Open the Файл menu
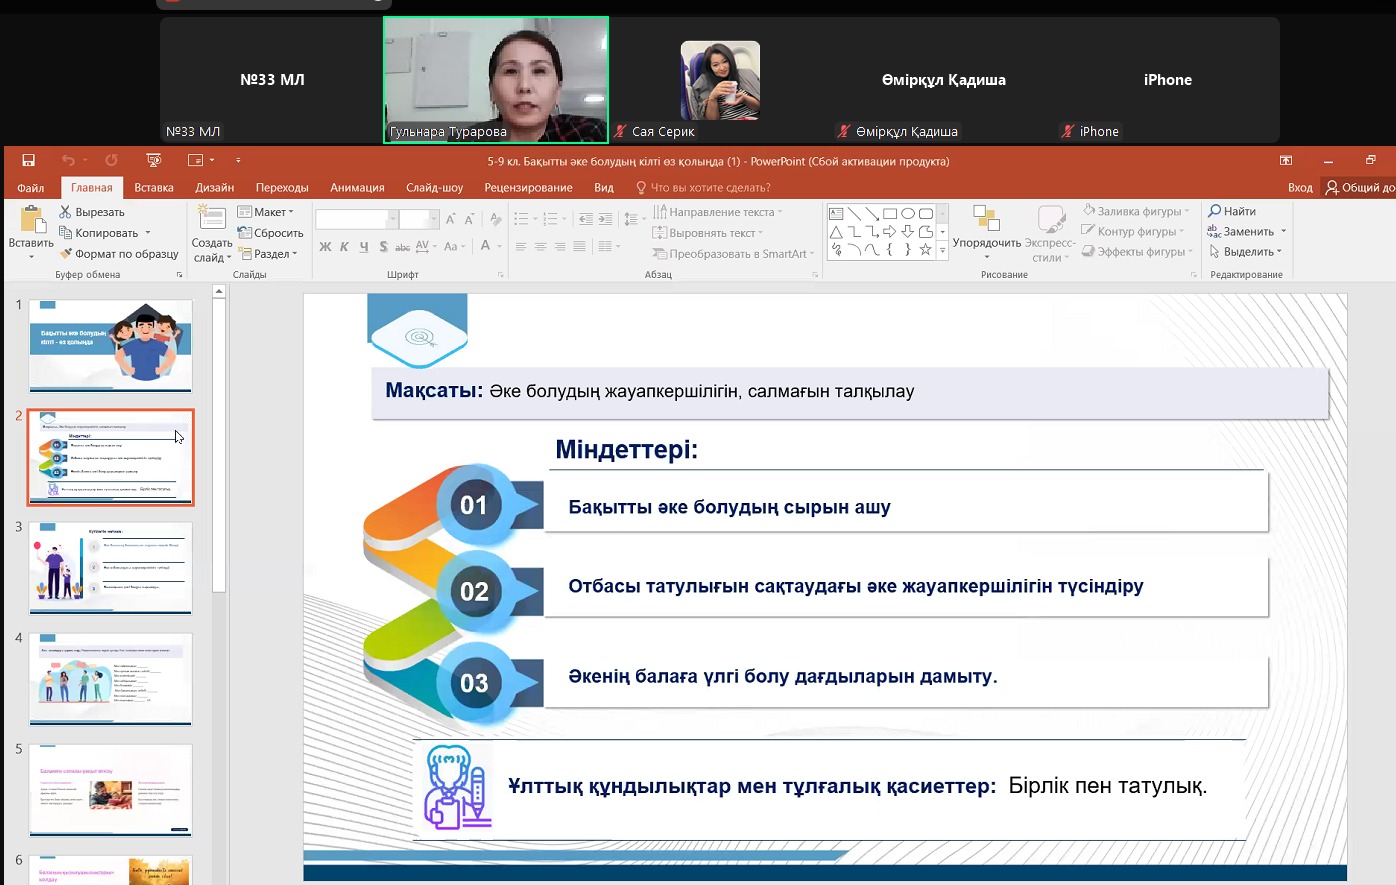The image size is (1396, 885). [30, 188]
